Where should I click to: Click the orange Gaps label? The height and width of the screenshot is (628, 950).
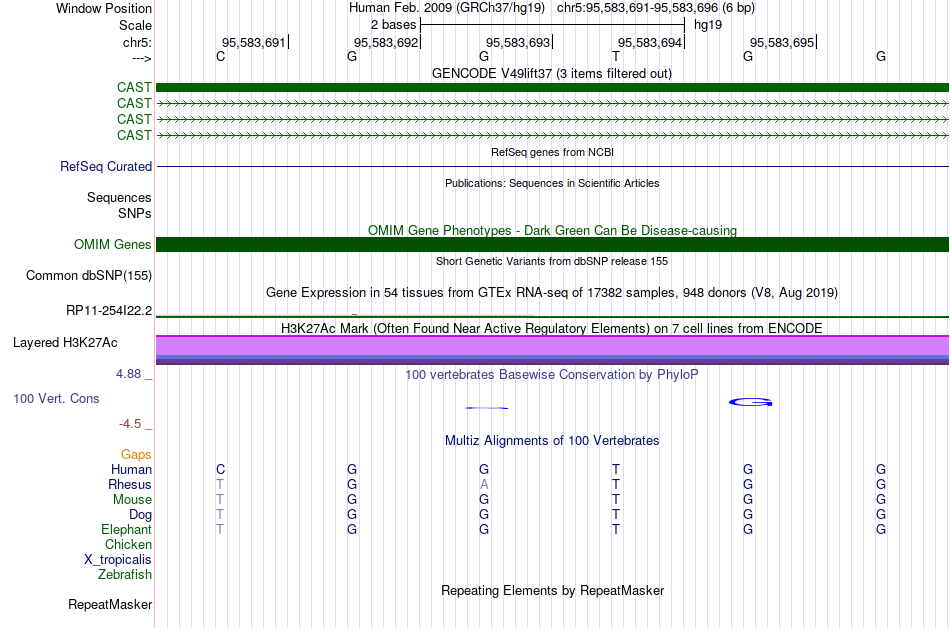[x=136, y=455]
